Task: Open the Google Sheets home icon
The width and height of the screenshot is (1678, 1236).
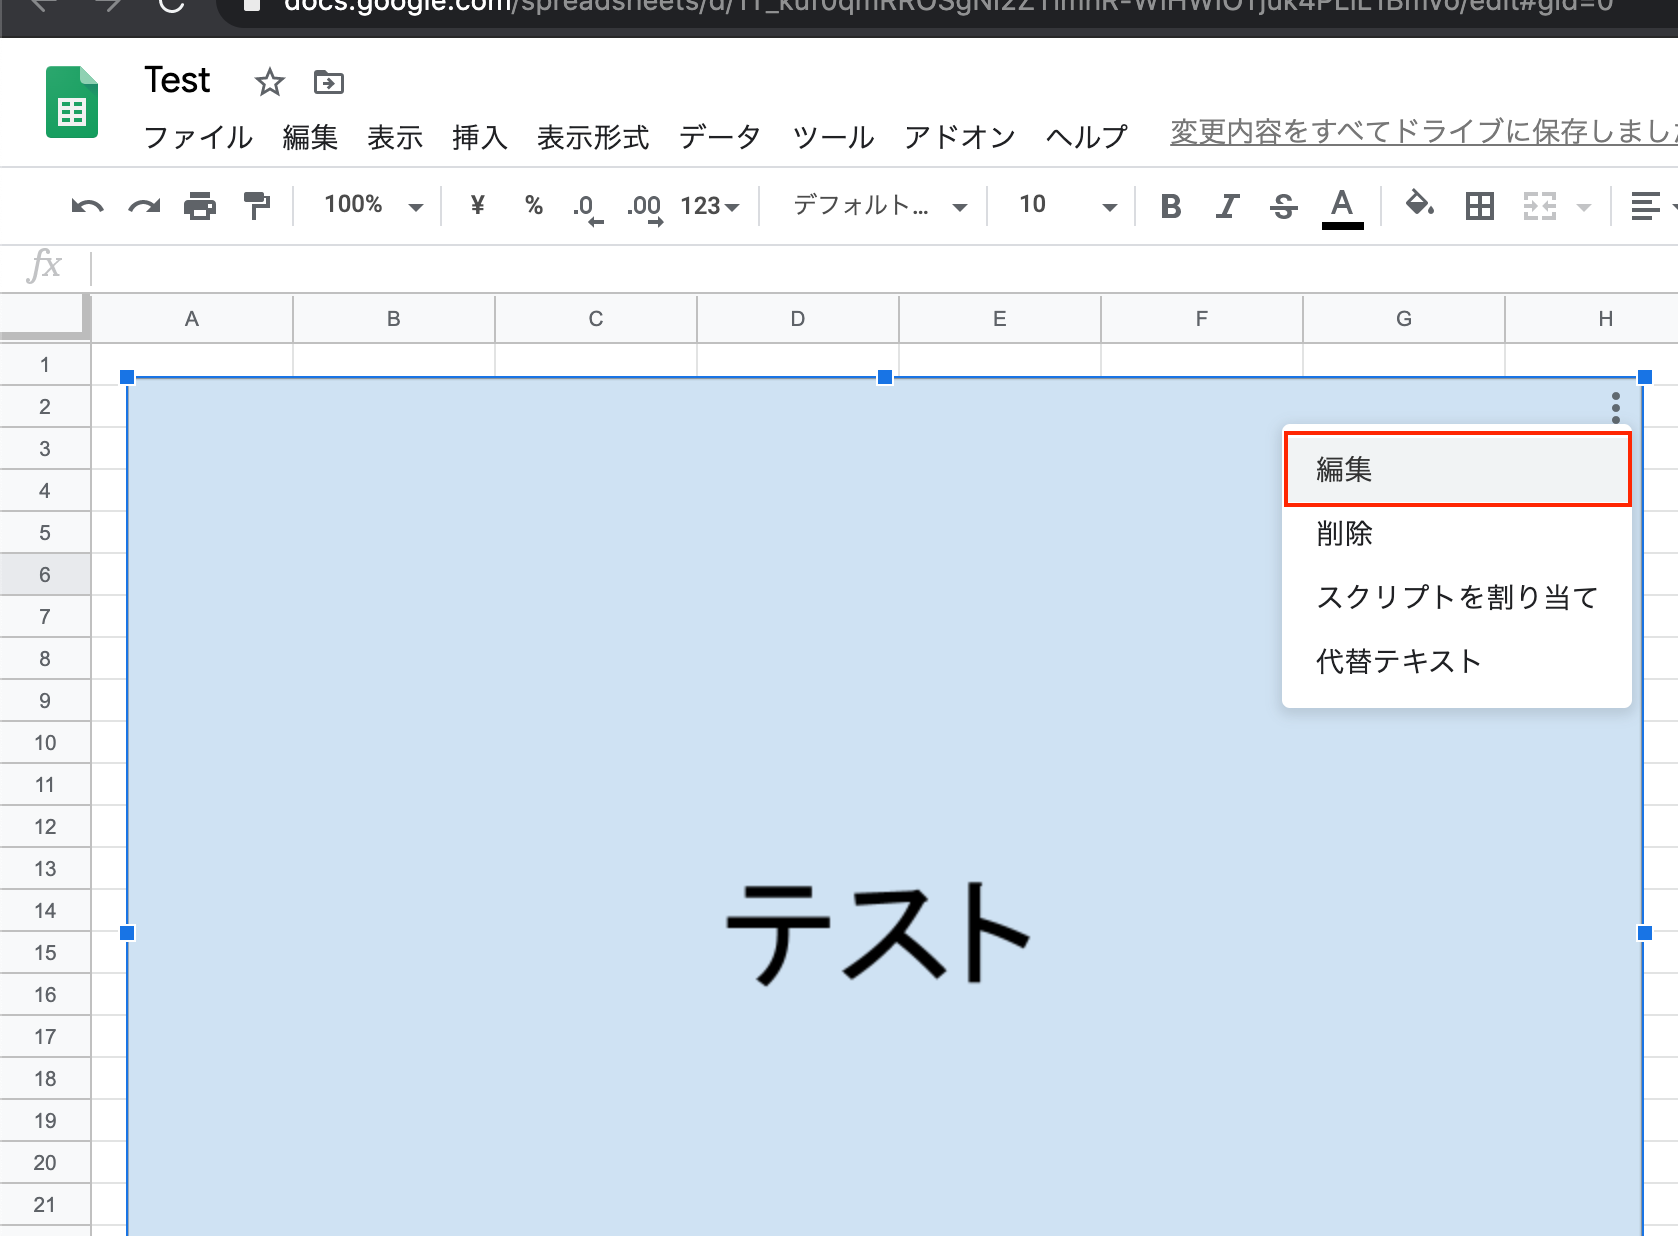Action: (72, 101)
